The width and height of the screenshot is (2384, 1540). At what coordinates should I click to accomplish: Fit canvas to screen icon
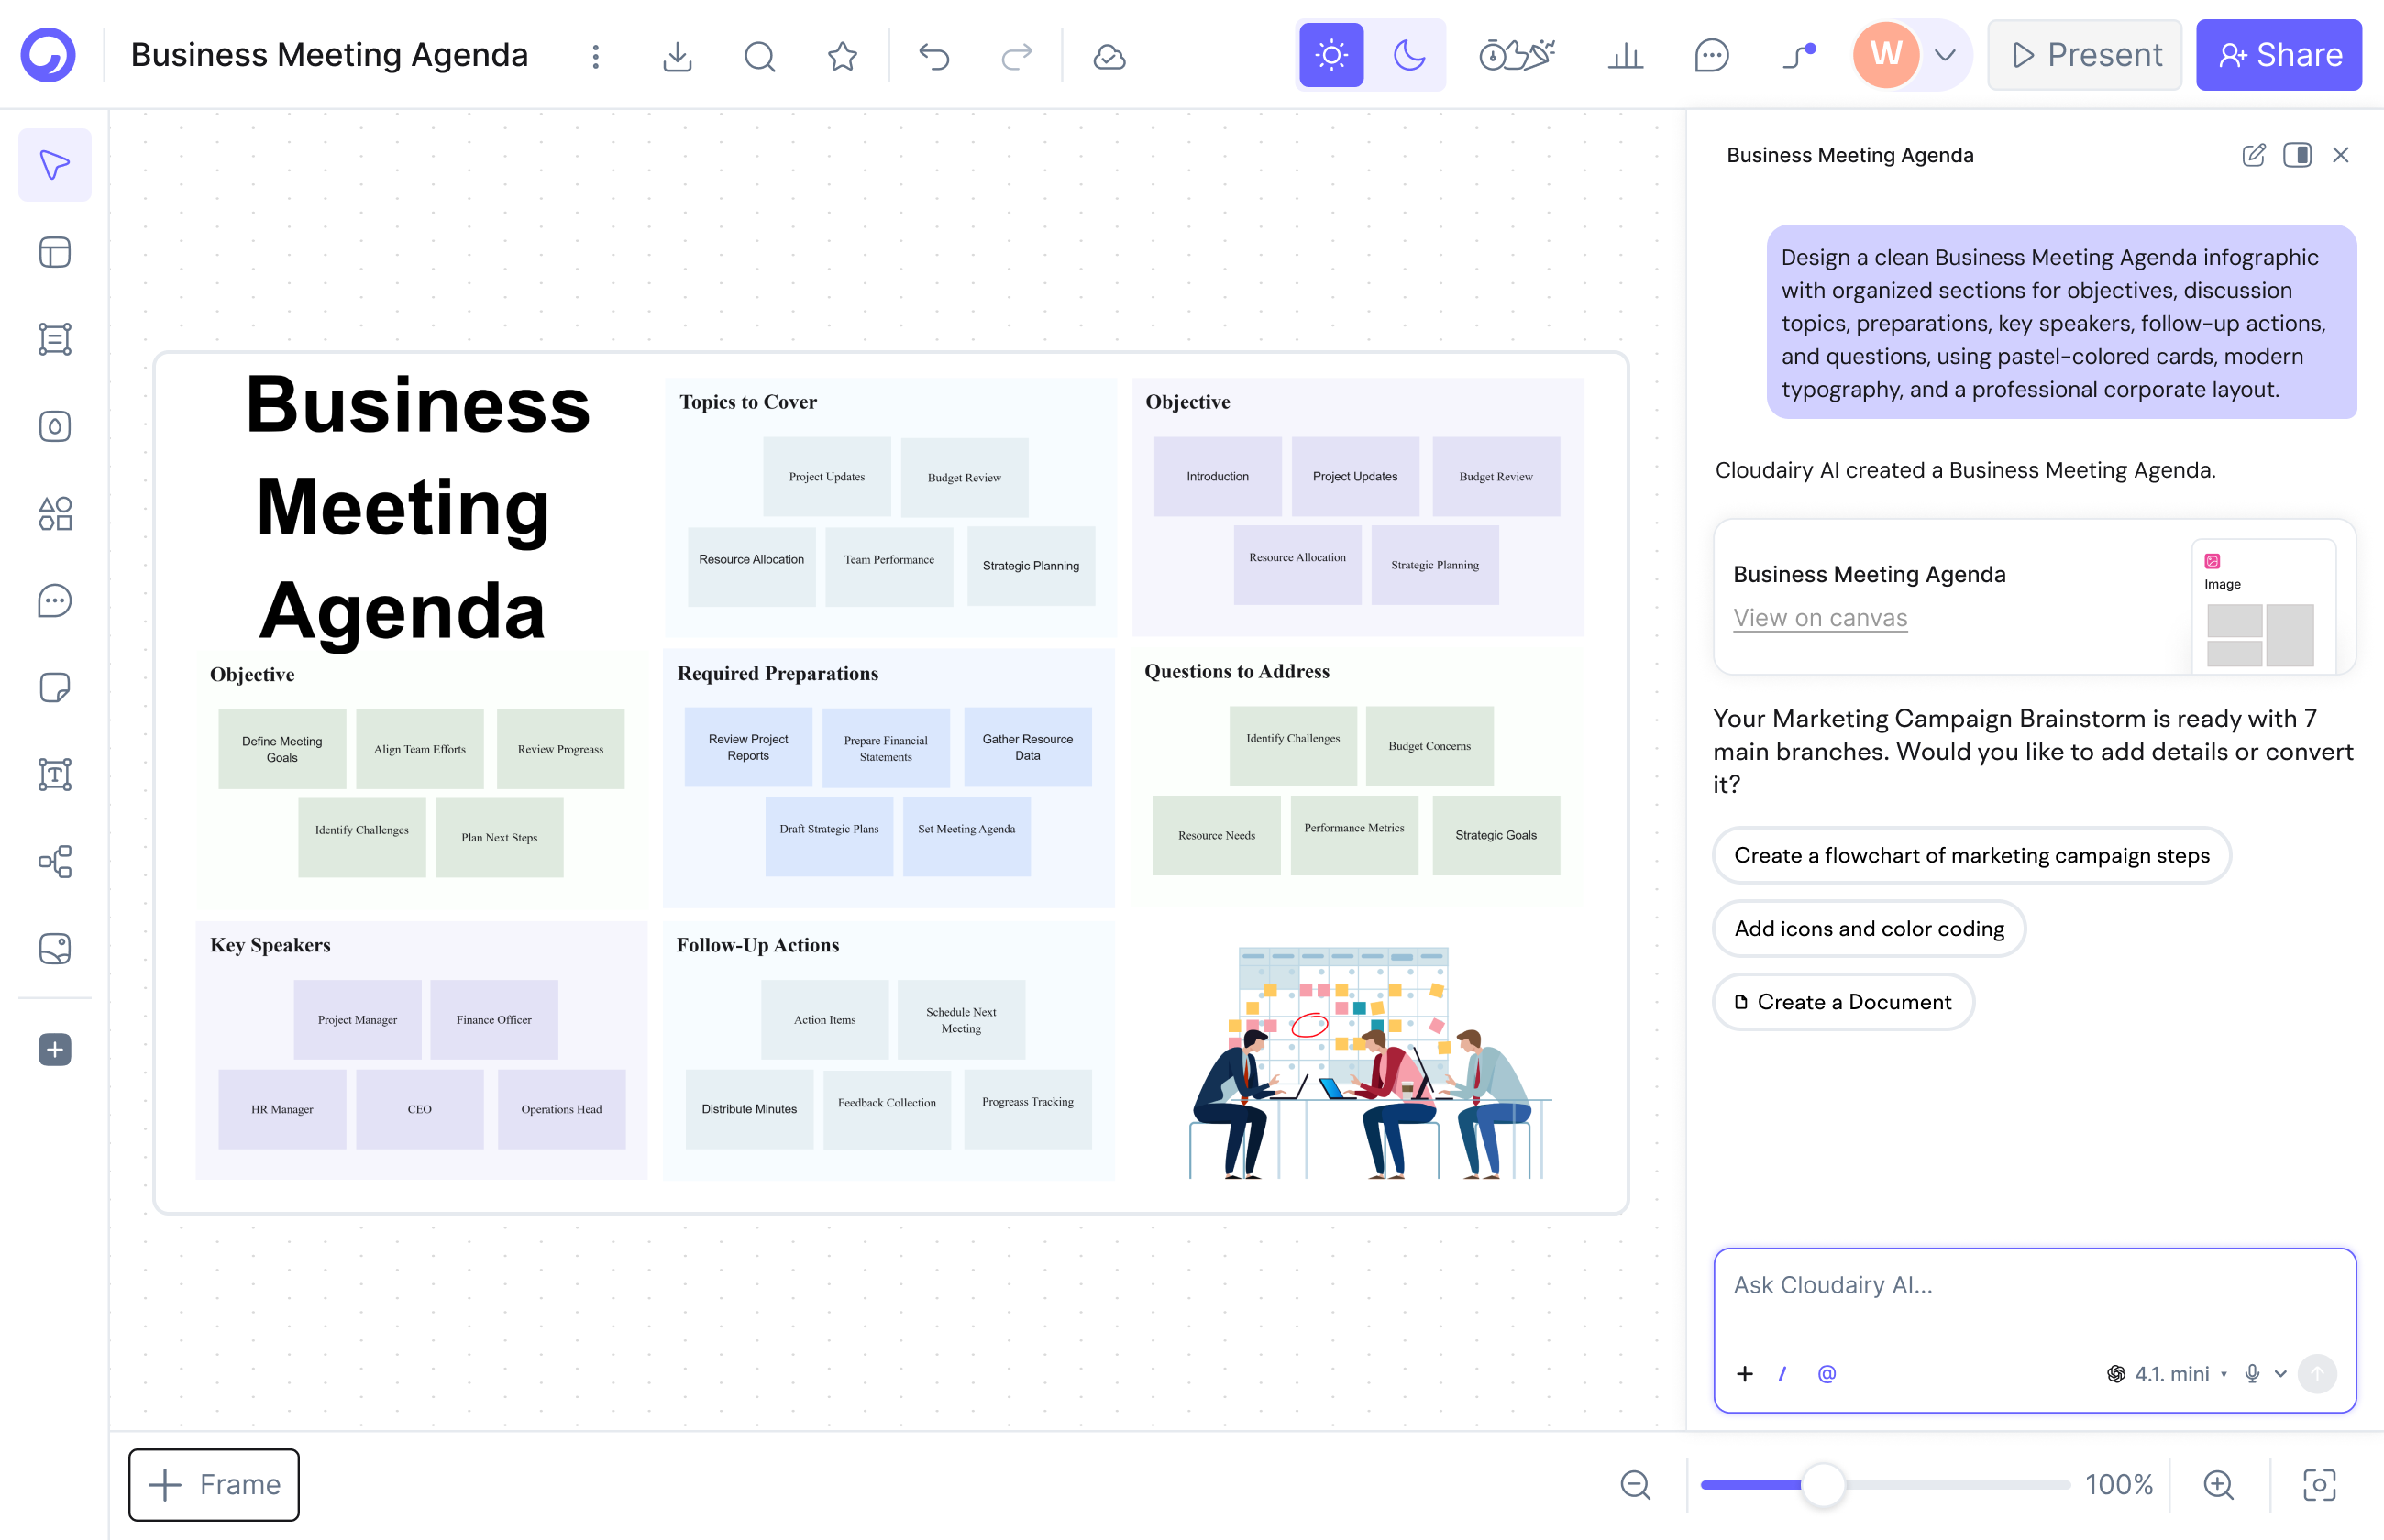coord(2320,1485)
